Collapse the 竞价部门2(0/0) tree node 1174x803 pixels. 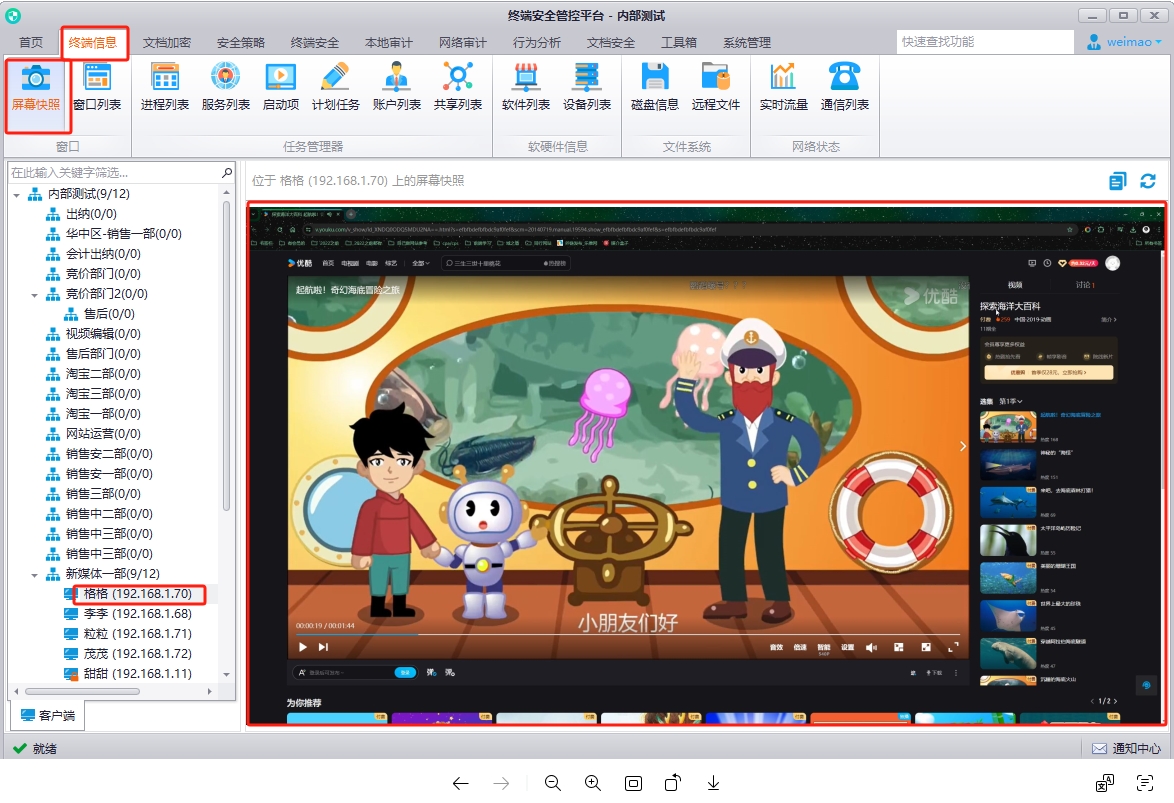tap(34, 295)
